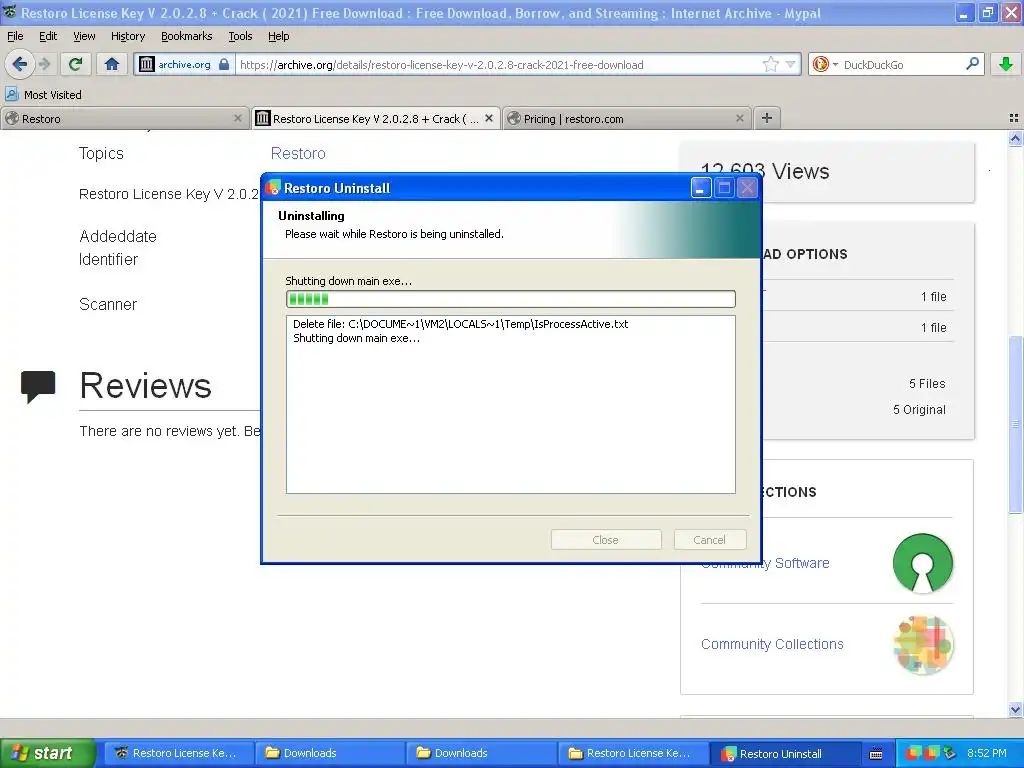
Task: Open the View menu
Action: [x=84, y=36]
